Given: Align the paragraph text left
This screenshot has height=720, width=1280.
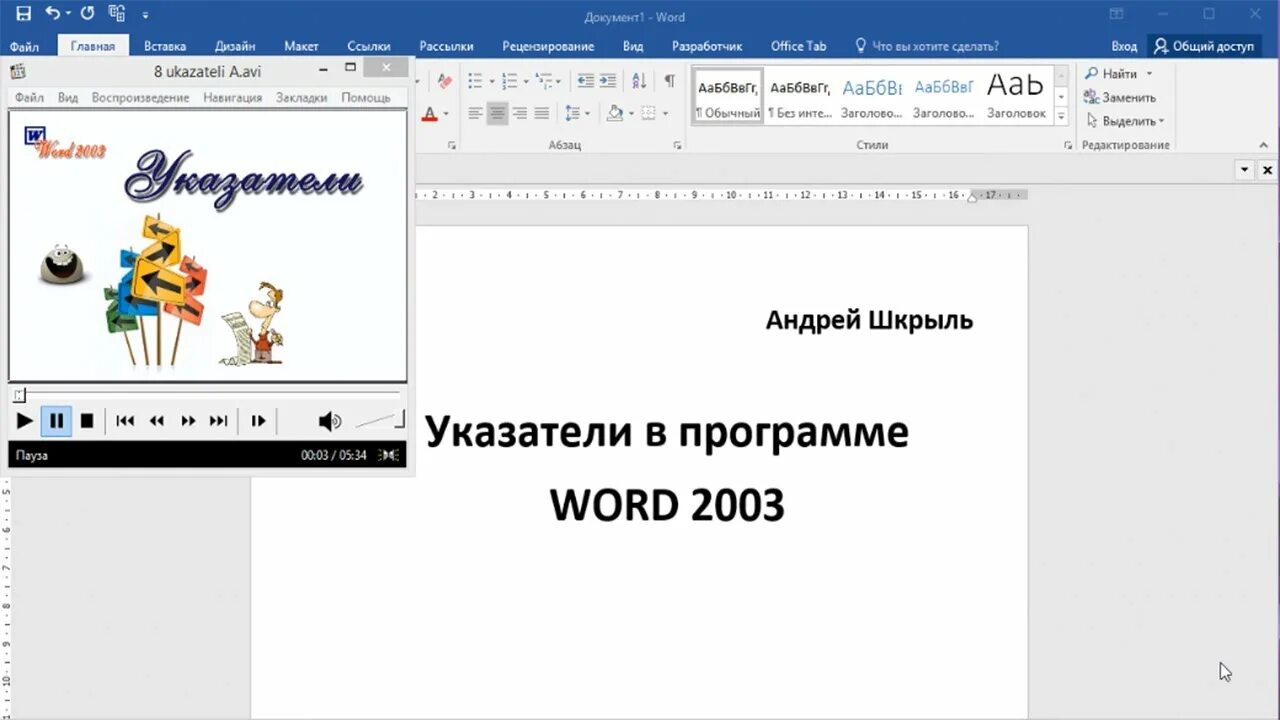Looking at the screenshot, I should [x=475, y=113].
